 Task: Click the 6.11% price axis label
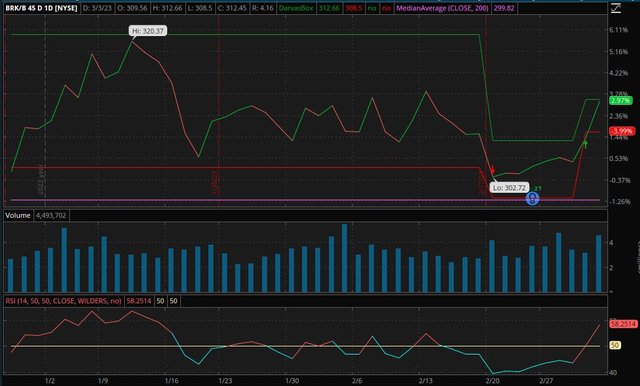click(618, 30)
